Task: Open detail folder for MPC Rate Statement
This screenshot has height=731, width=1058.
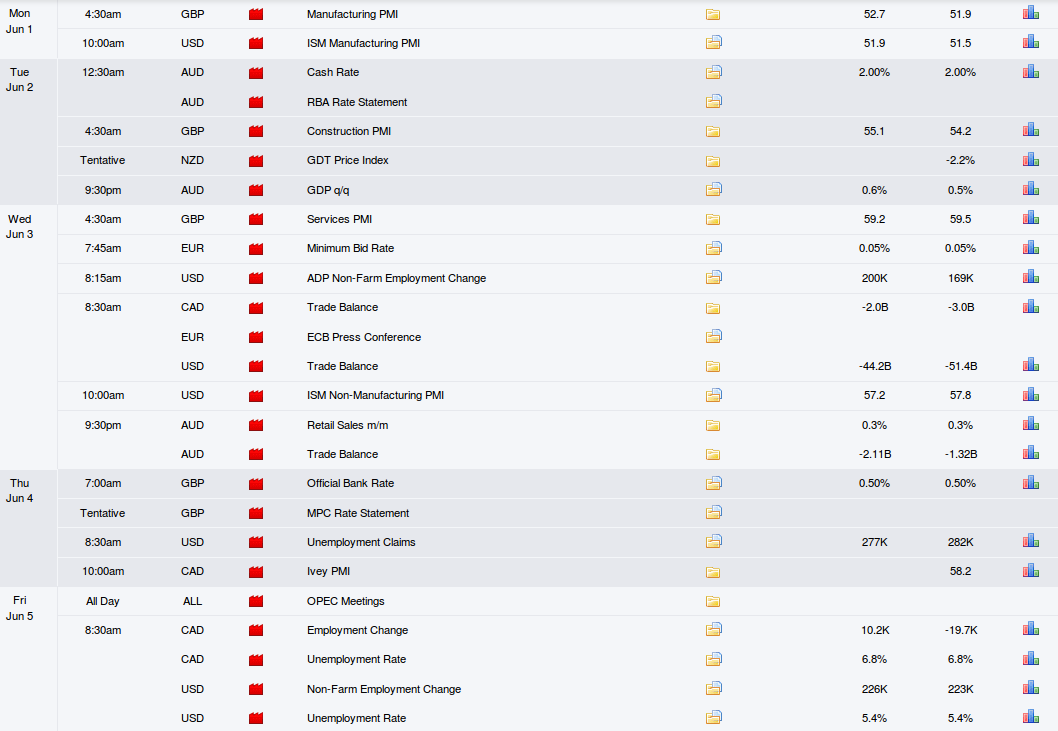Action: pyautogui.click(x=714, y=512)
